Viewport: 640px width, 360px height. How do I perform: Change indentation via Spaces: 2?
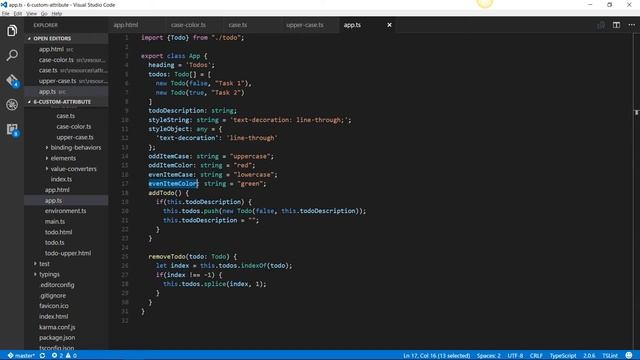[489, 356]
